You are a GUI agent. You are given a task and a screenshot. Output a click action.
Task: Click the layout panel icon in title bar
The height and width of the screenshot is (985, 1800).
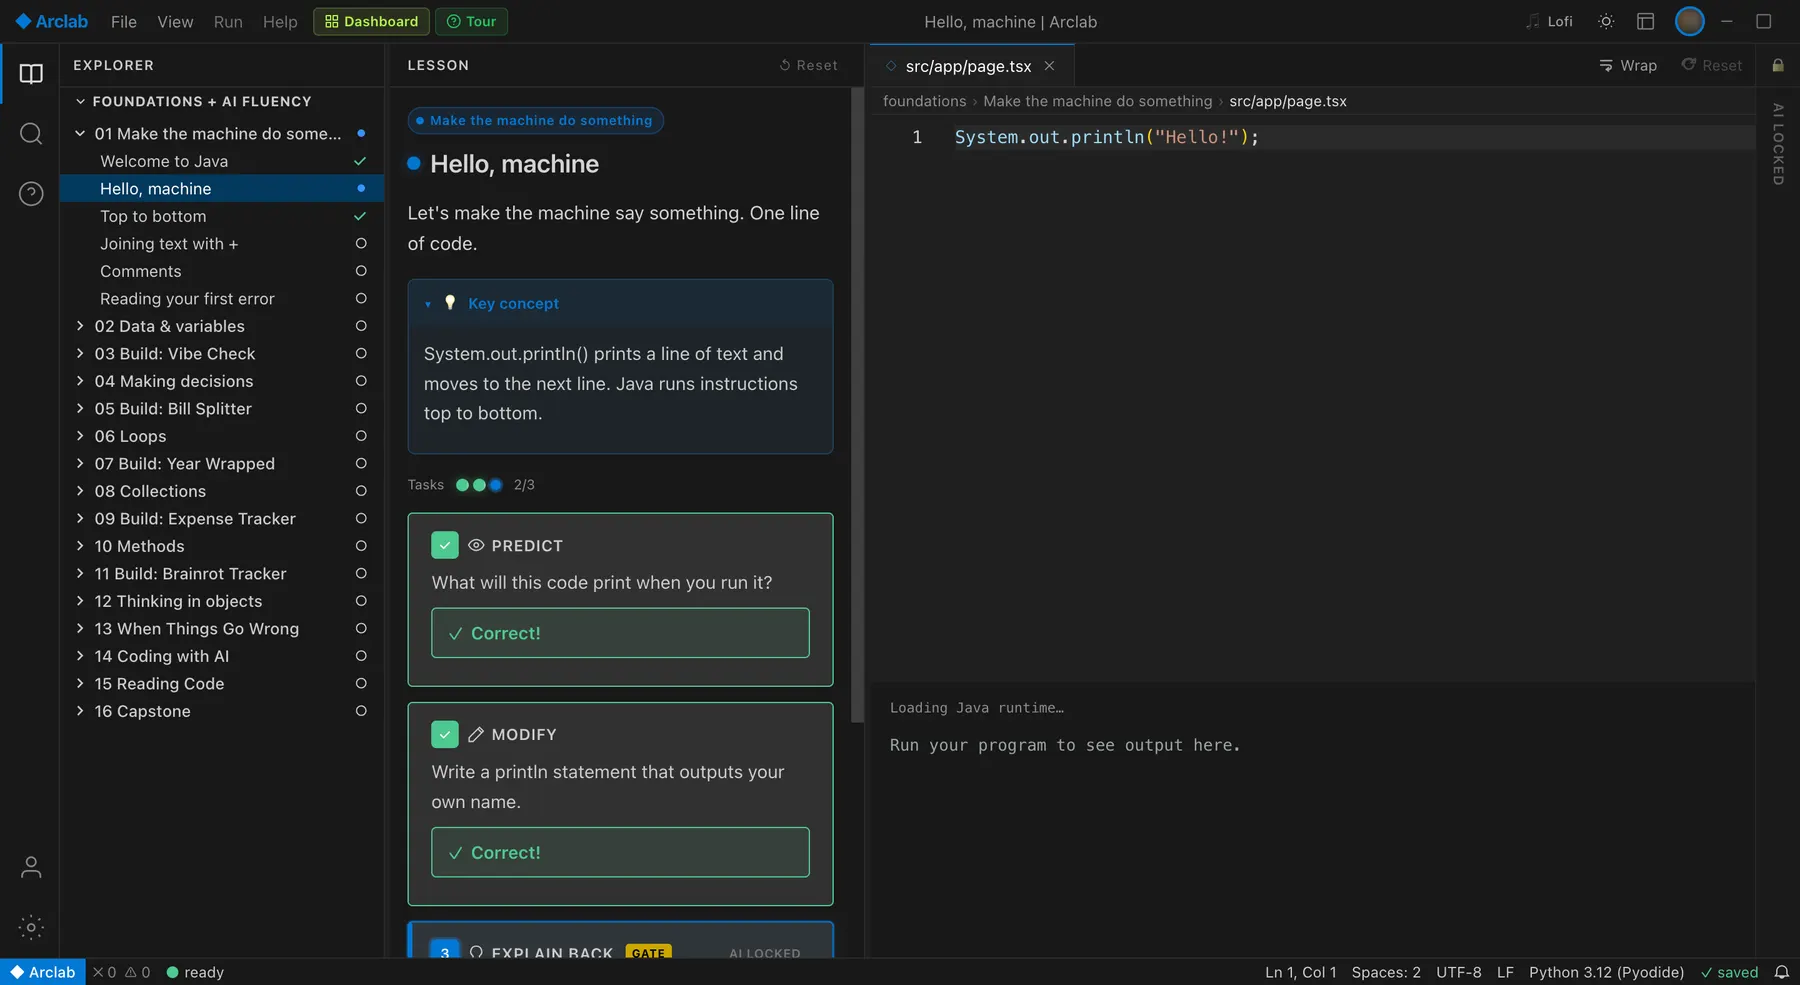tap(1646, 22)
